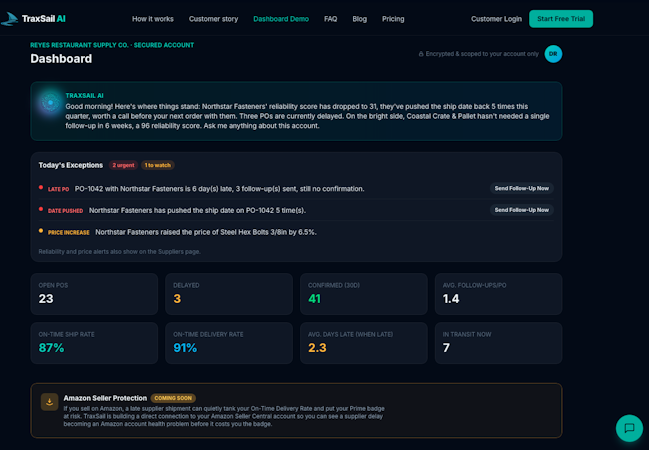Click the lock icon beside Encrypted text
Screen dimensions: 649x450
pos(421,54)
